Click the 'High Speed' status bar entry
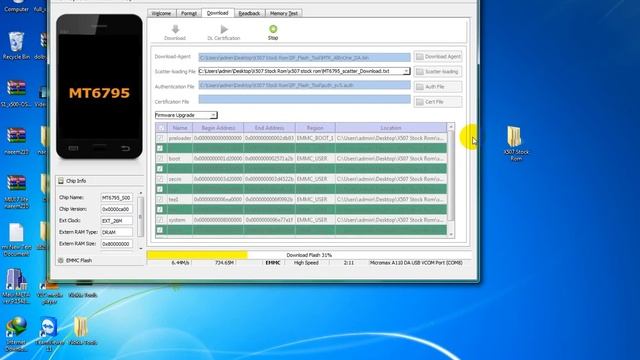This screenshot has width=640, height=360. coord(306,263)
